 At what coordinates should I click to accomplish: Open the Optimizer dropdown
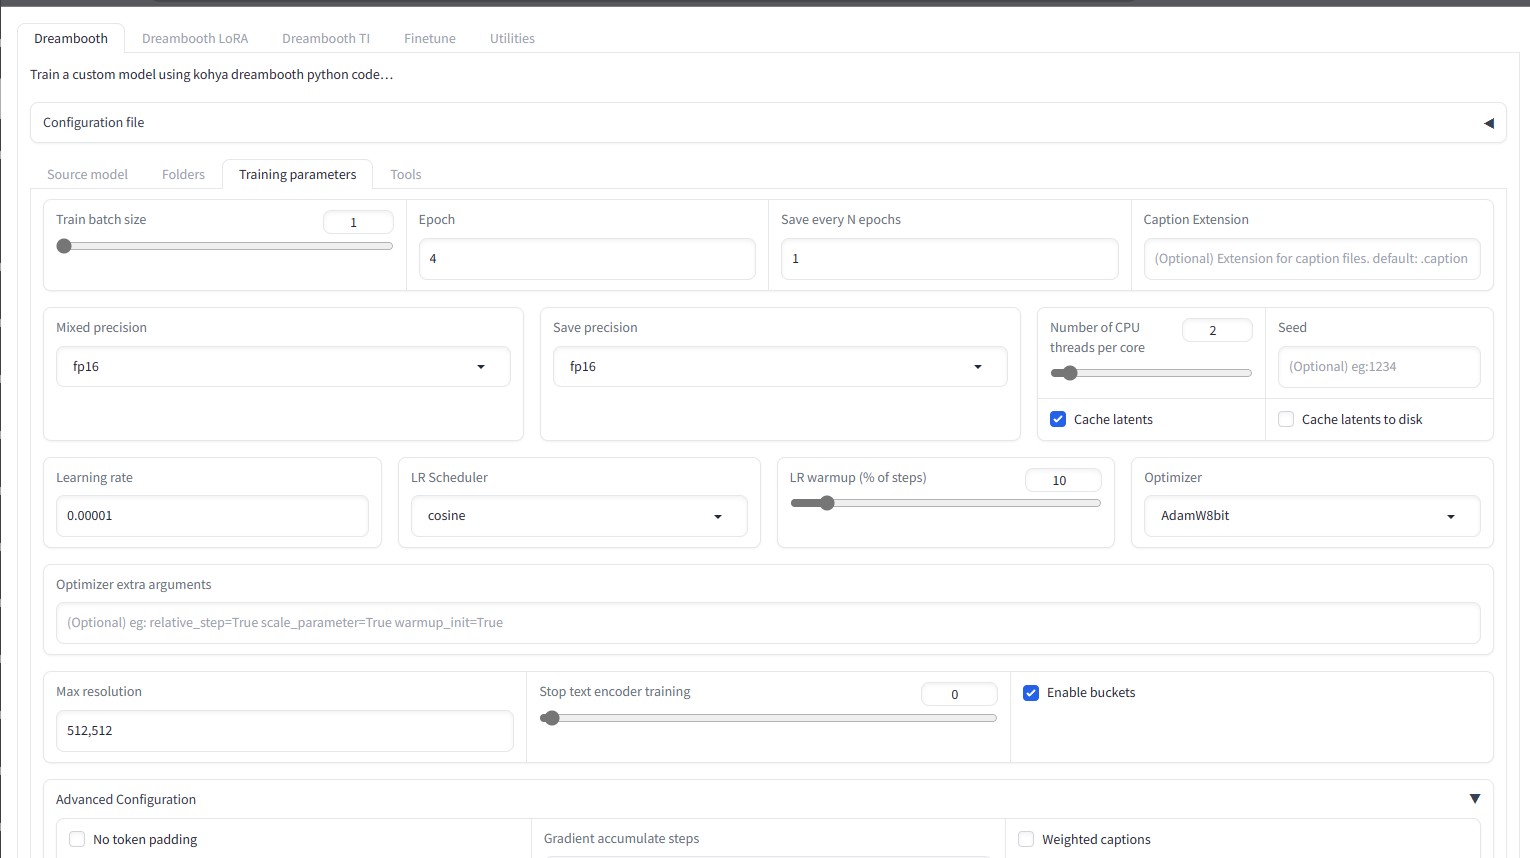point(1312,516)
